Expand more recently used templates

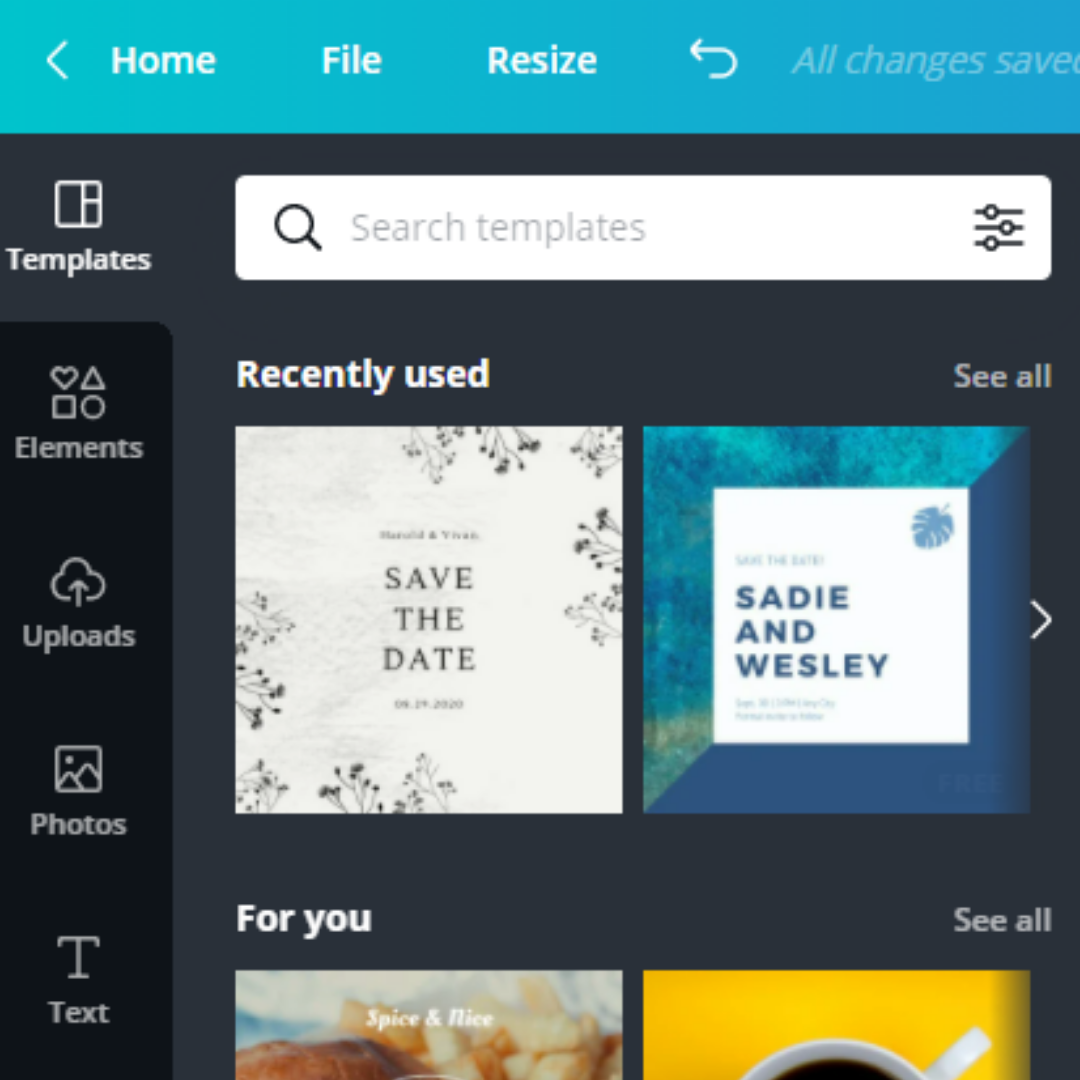pos(1041,619)
